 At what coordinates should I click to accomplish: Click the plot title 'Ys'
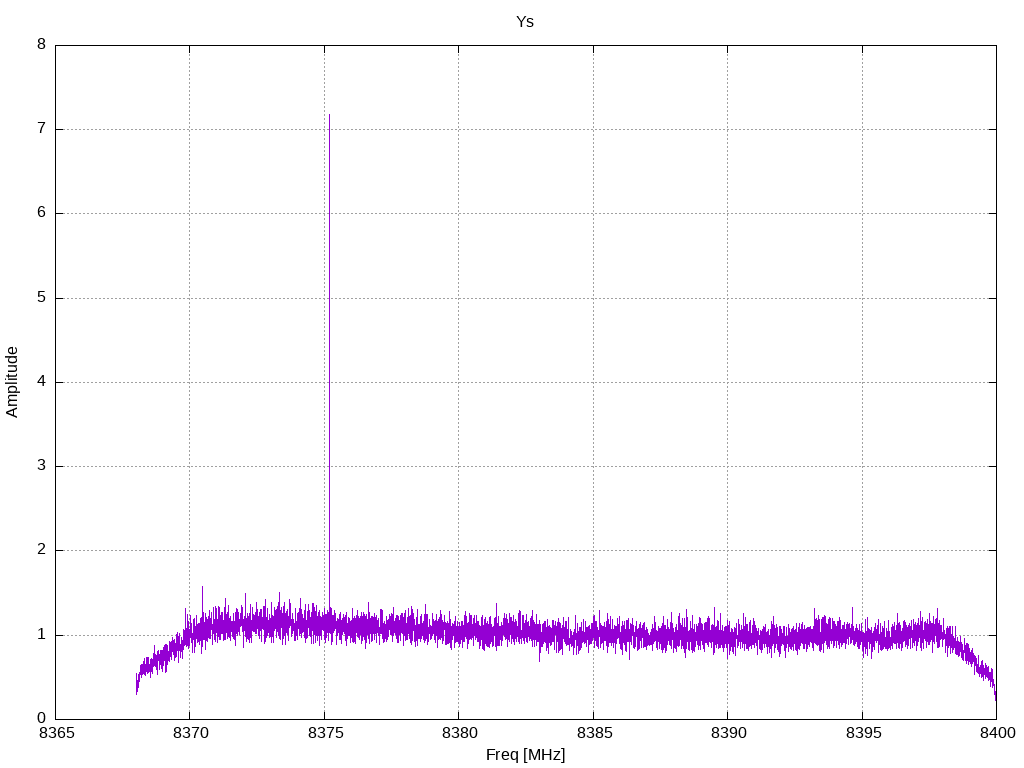coord(525,22)
